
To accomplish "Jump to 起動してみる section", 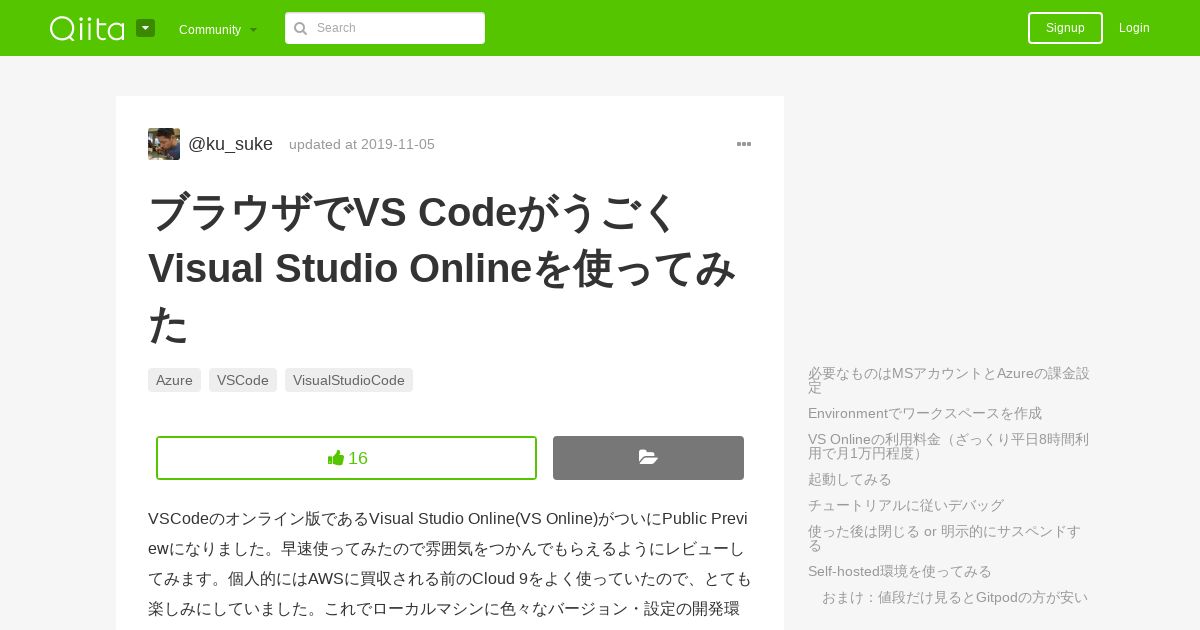I will [x=850, y=479].
